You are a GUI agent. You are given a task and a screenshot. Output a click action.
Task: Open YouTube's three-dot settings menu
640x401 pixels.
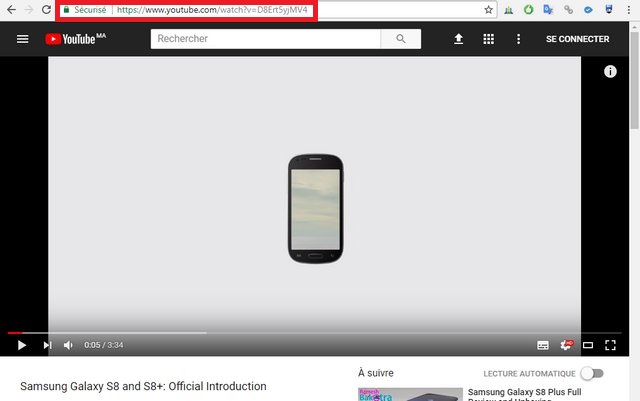518,39
